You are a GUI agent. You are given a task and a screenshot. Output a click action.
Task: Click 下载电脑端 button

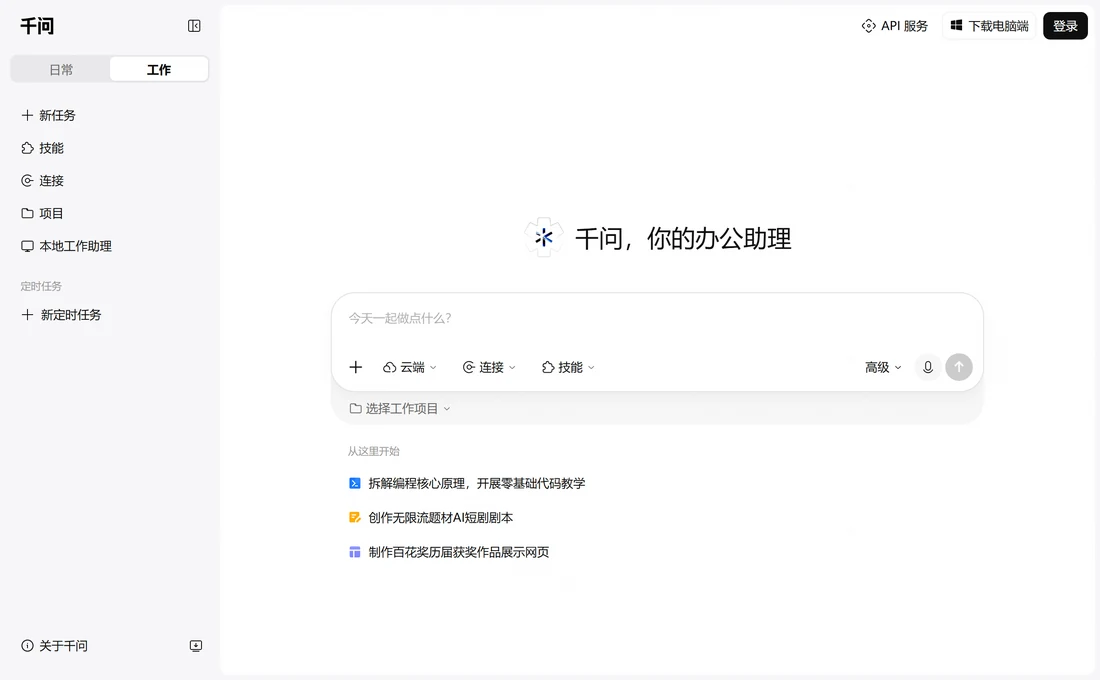pos(989,26)
